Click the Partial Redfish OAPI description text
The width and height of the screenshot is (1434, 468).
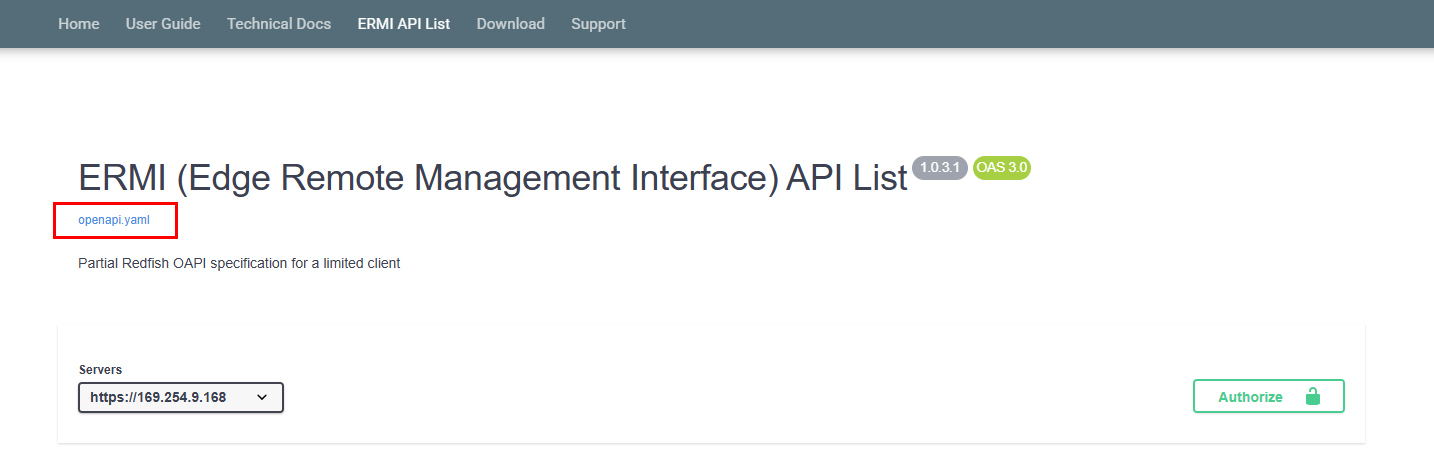pyautogui.click(x=239, y=264)
